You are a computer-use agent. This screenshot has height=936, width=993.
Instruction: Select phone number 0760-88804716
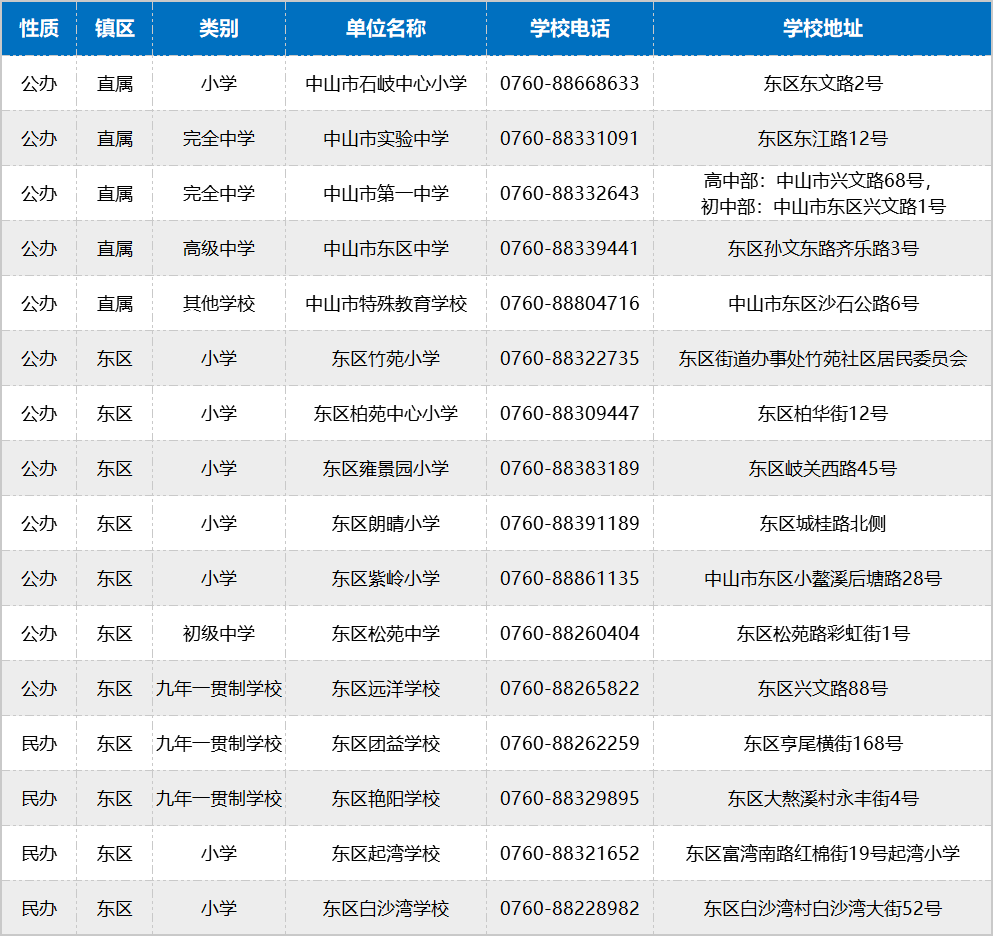tap(570, 304)
